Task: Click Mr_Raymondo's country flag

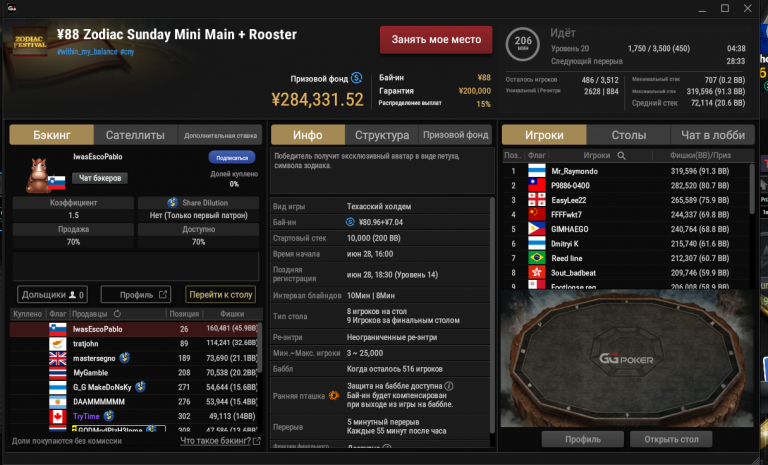Action: coord(536,171)
